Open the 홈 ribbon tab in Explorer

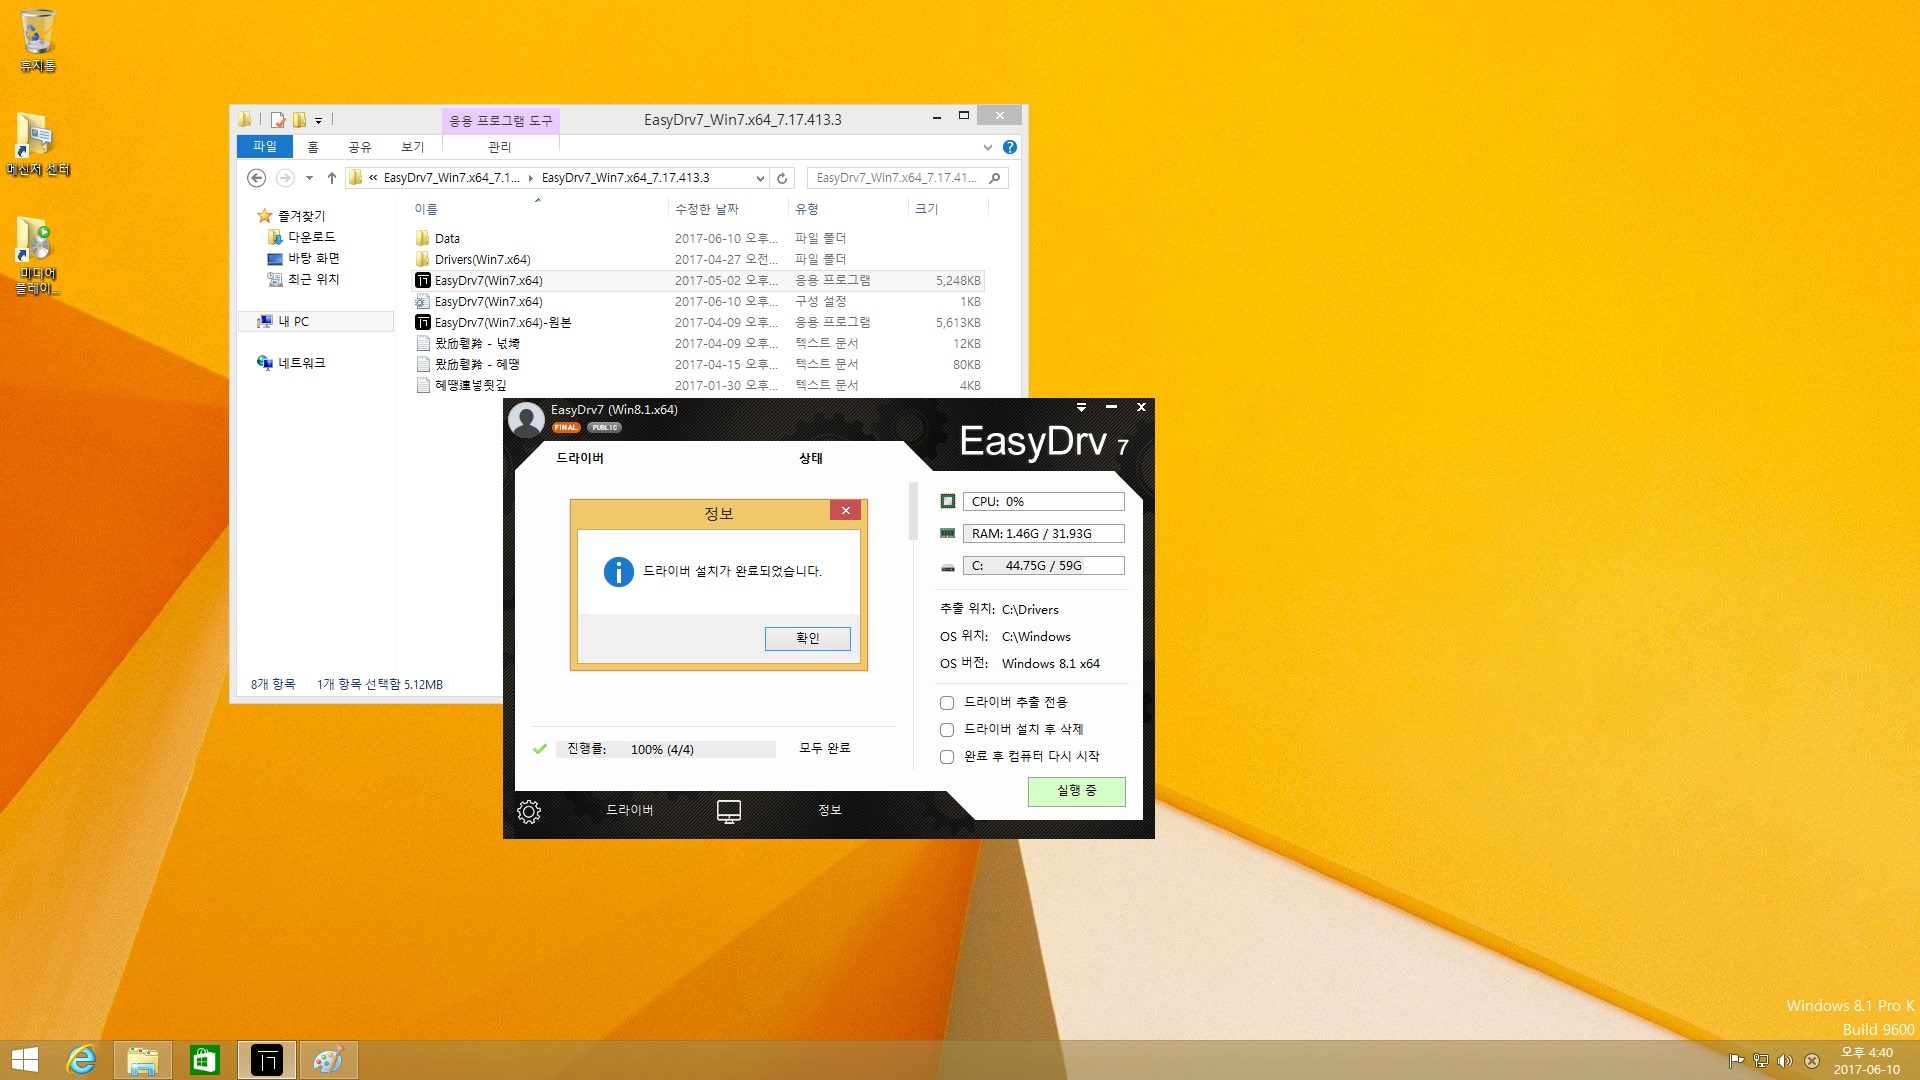click(x=313, y=147)
